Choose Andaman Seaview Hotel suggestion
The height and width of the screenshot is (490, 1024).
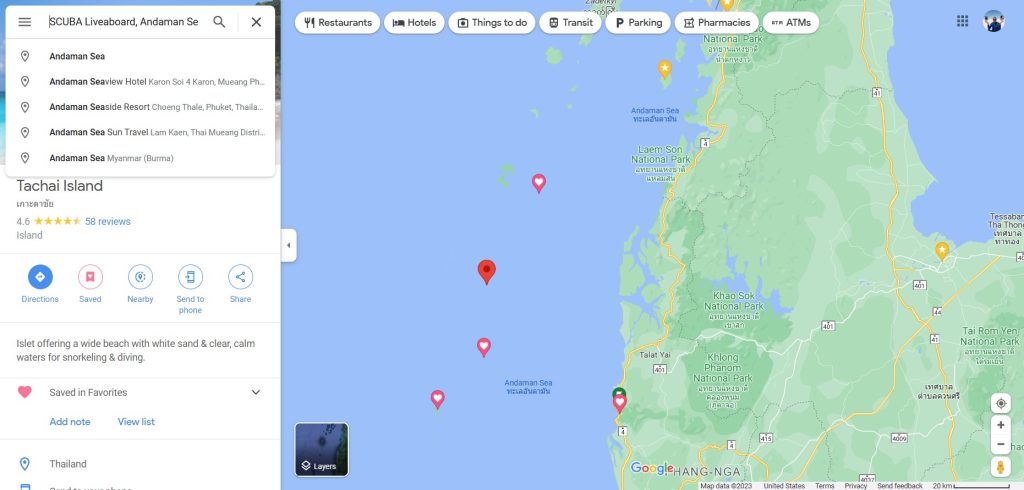(140, 82)
